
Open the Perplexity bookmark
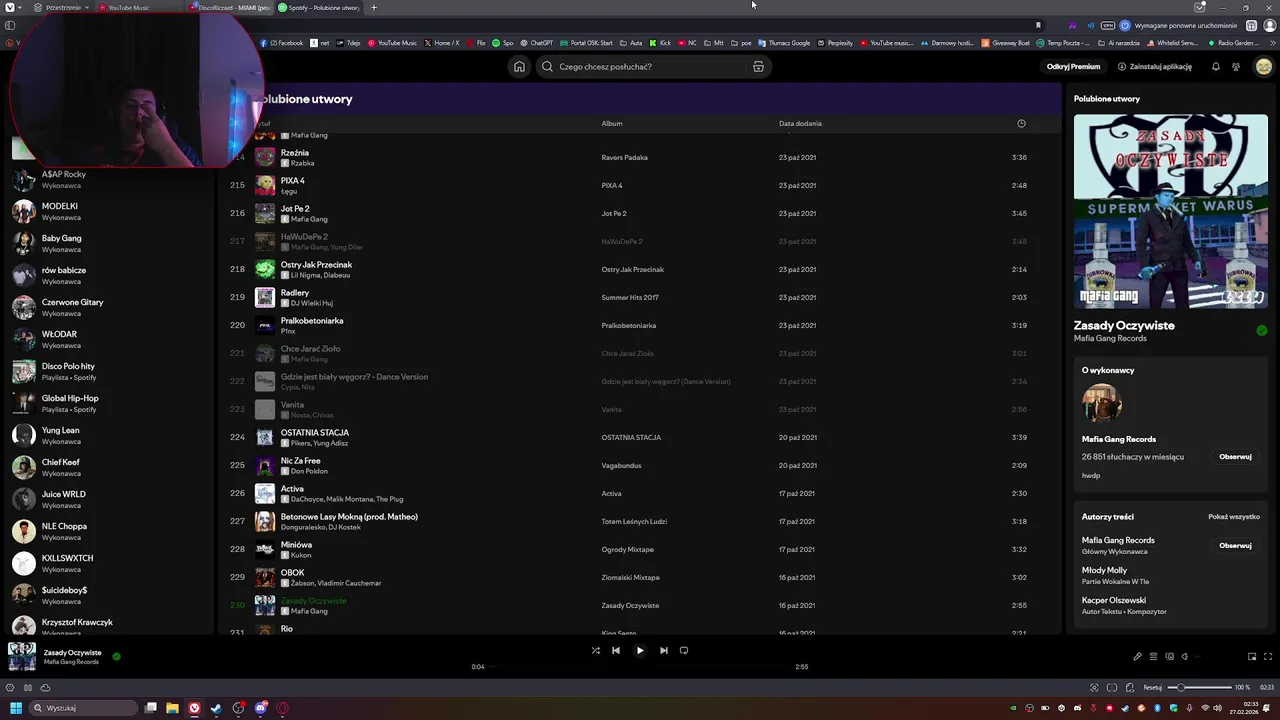coord(834,43)
